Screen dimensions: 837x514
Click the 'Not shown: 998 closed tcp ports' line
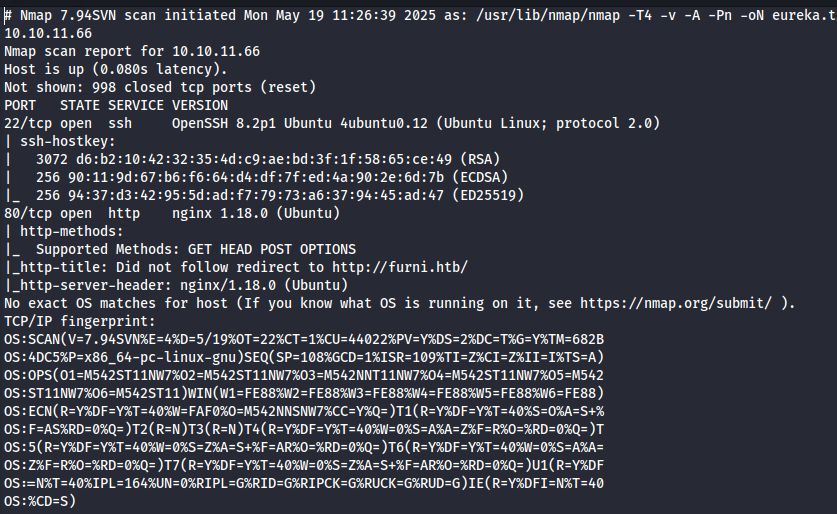pos(160,87)
